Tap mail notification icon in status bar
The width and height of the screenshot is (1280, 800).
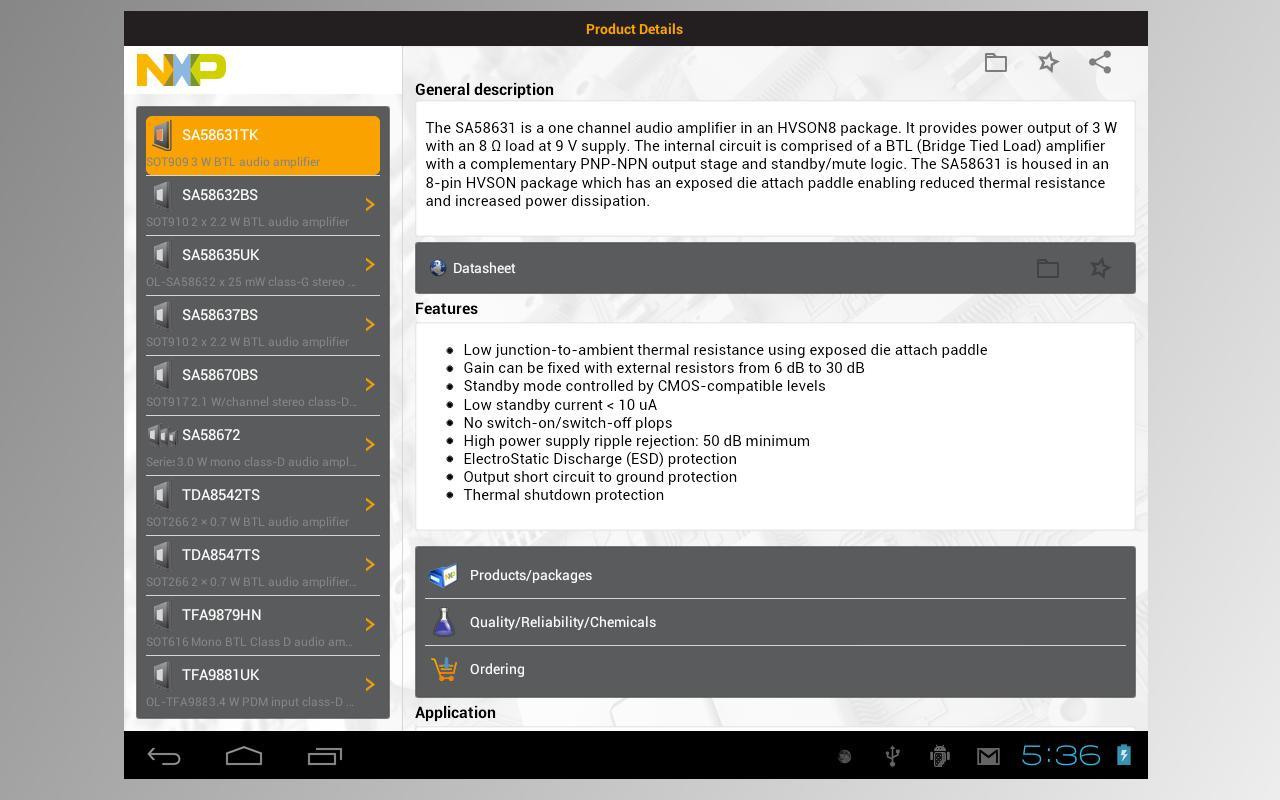[x=988, y=757]
